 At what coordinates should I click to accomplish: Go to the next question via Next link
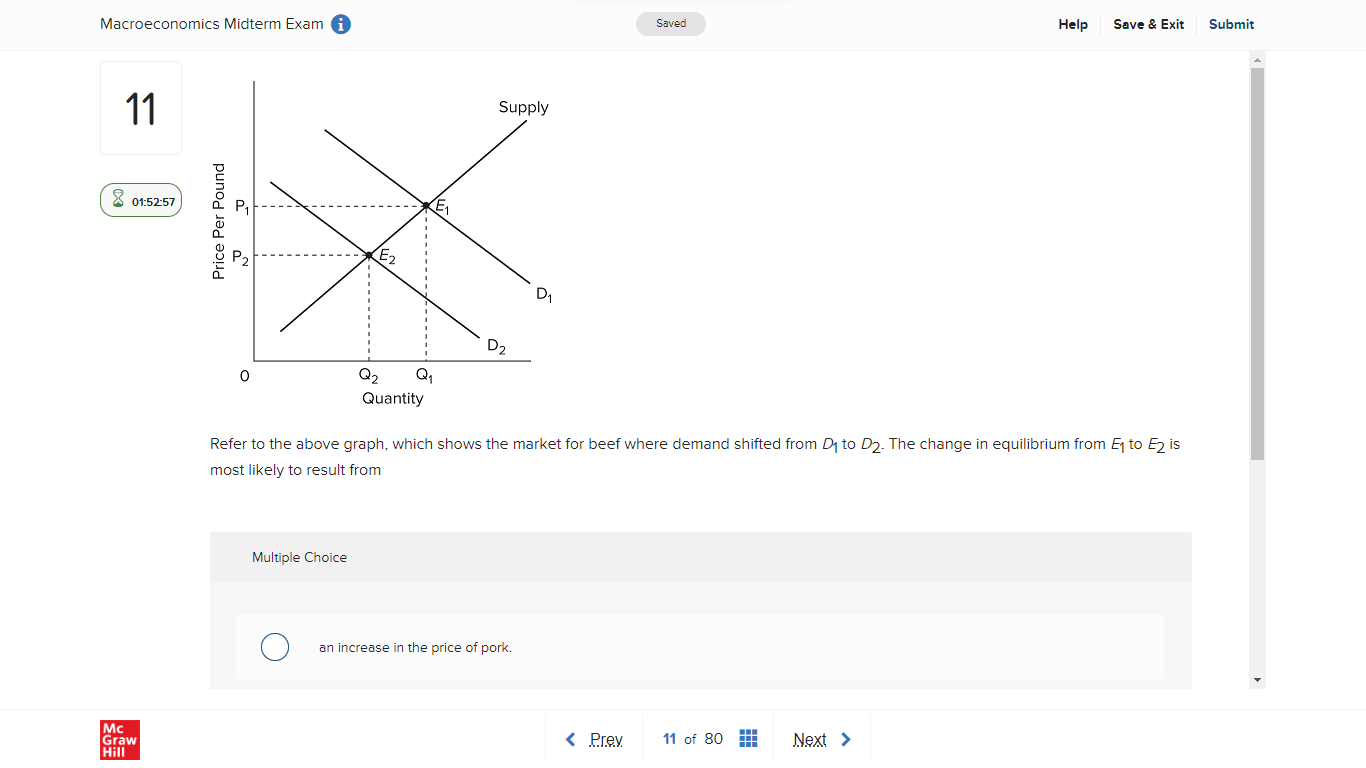pyautogui.click(x=809, y=738)
